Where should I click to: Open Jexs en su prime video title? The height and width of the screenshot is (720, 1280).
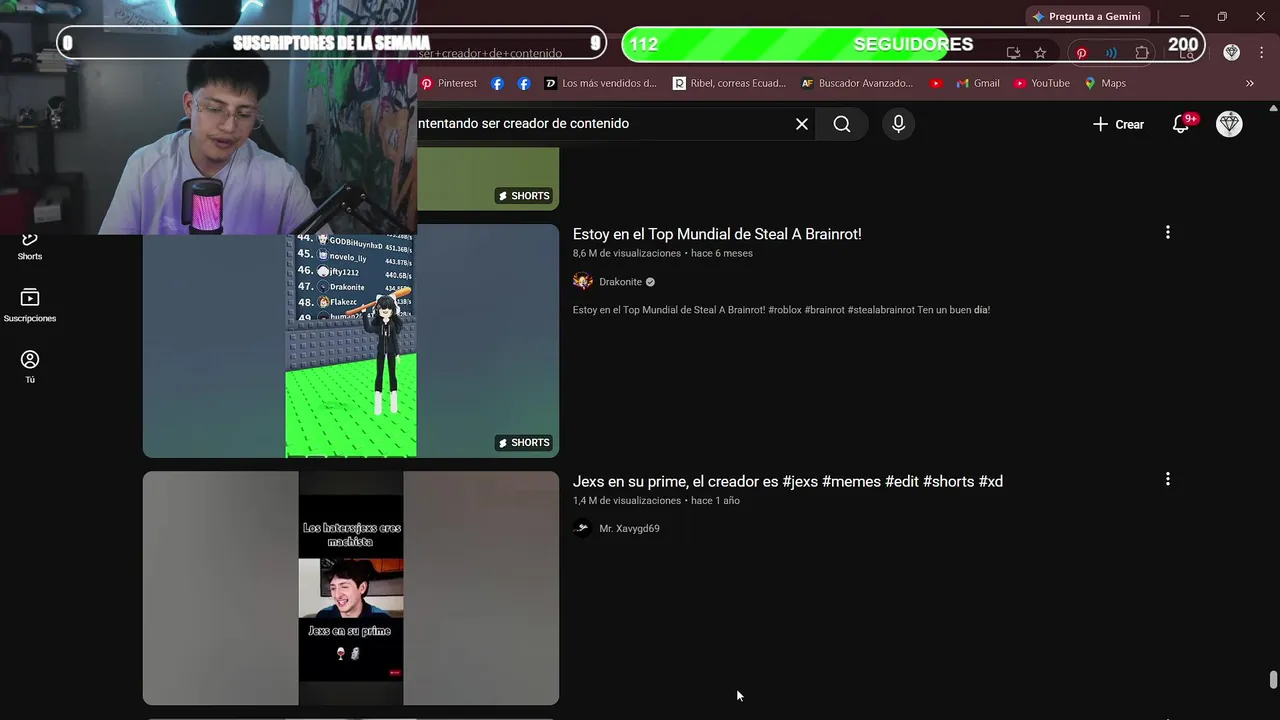click(x=788, y=481)
